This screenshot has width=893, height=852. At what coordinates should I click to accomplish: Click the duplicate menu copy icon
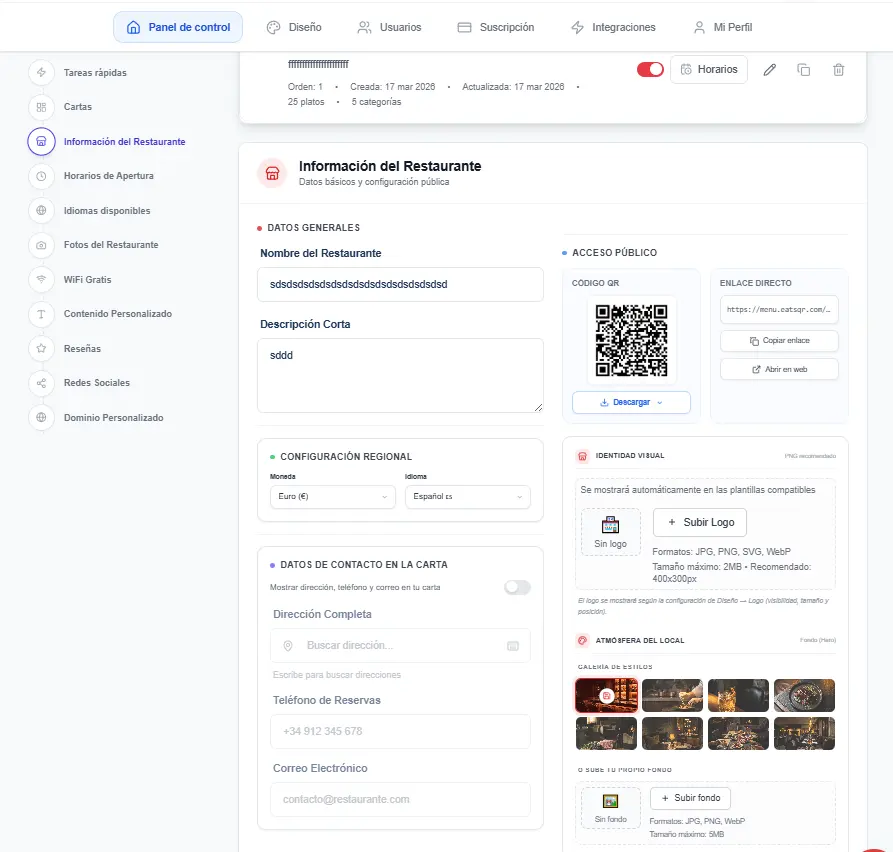point(803,70)
